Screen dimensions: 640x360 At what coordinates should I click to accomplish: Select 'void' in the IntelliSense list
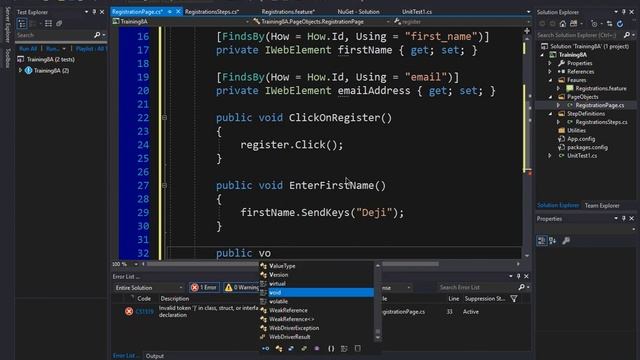[x=317, y=293]
